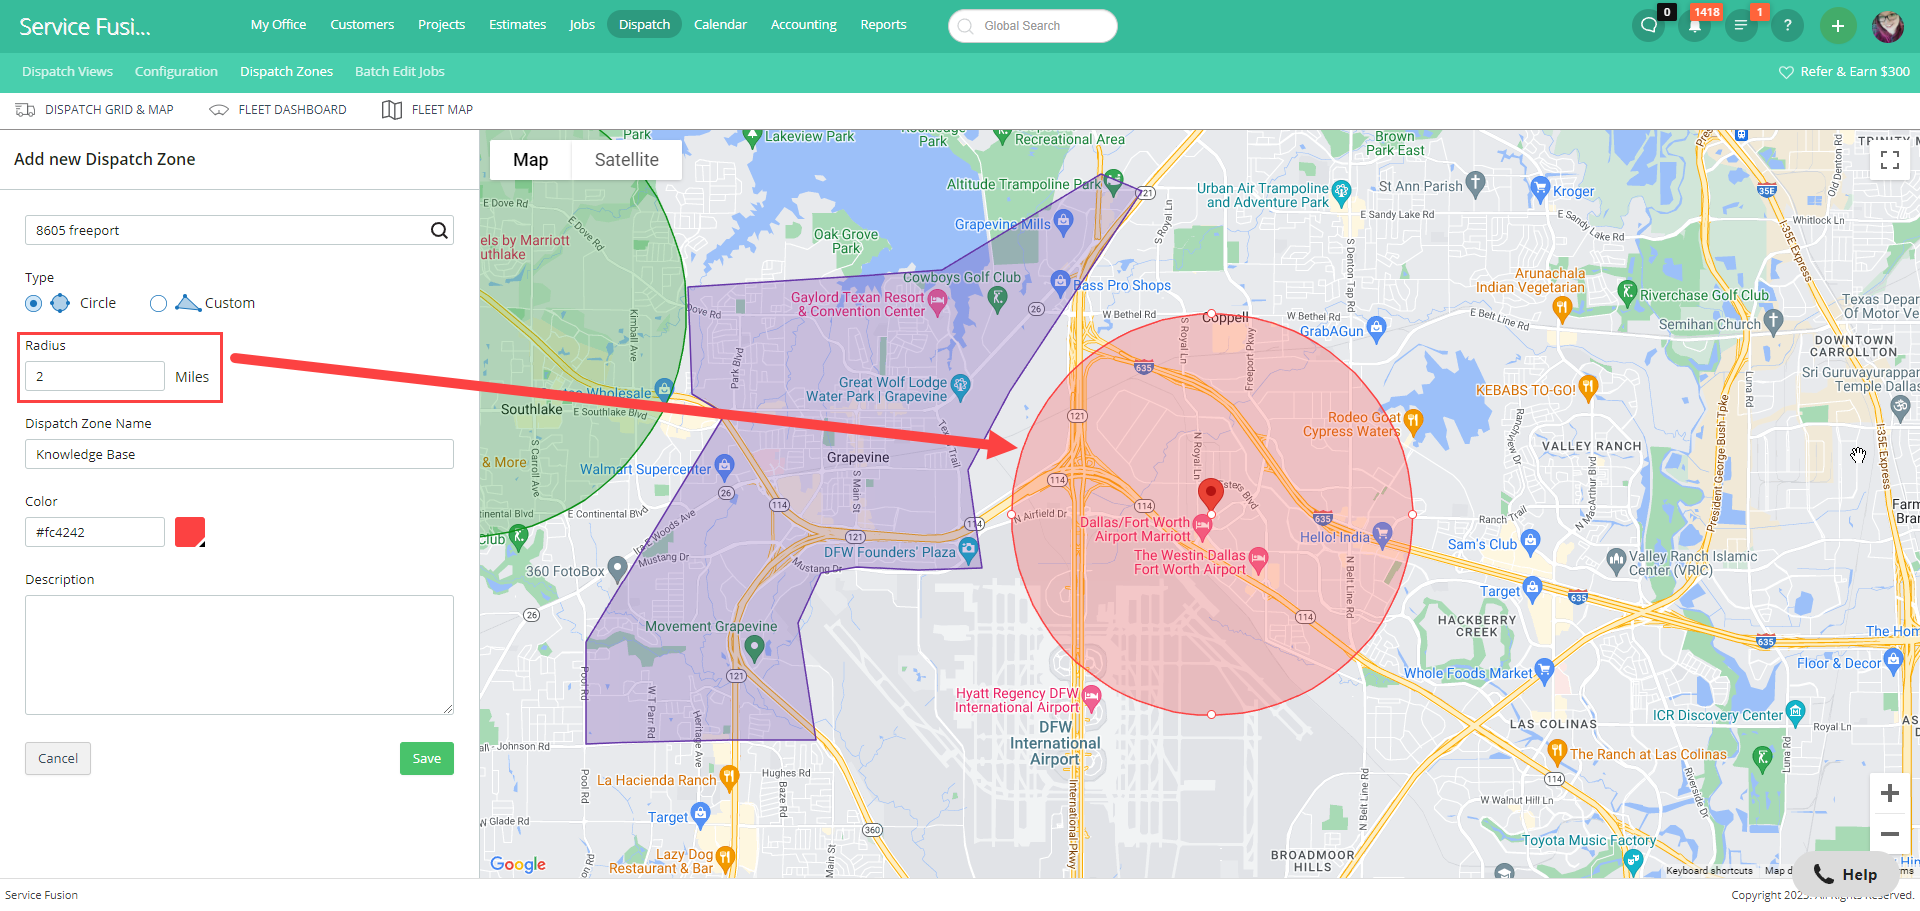Image resolution: width=1920 pixels, height=911 pixels.
Task: Save the new dispatch zone
Action: 427,758
